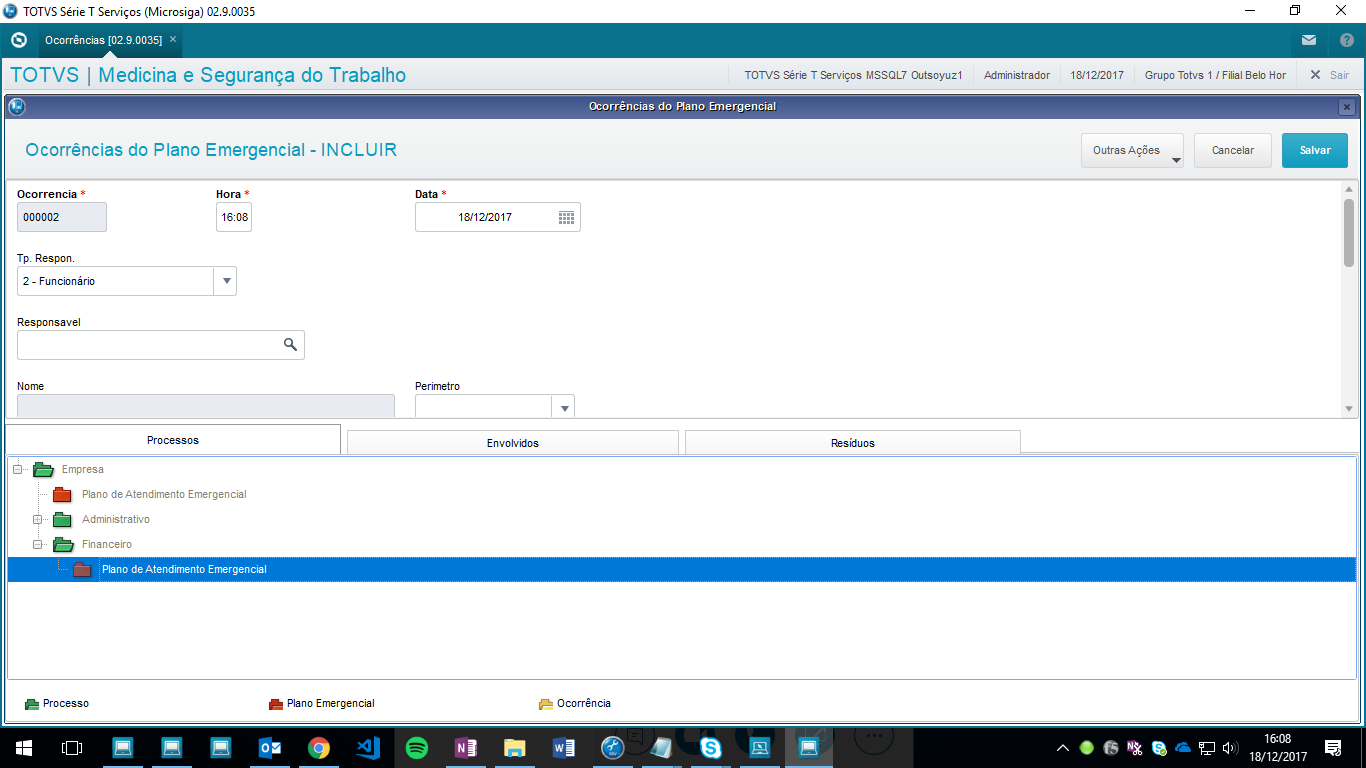Image resolution: width=1366 pixels, height=768 pixels.
Task: Switch to the Processos tab
Action: (x=173, y=440)
